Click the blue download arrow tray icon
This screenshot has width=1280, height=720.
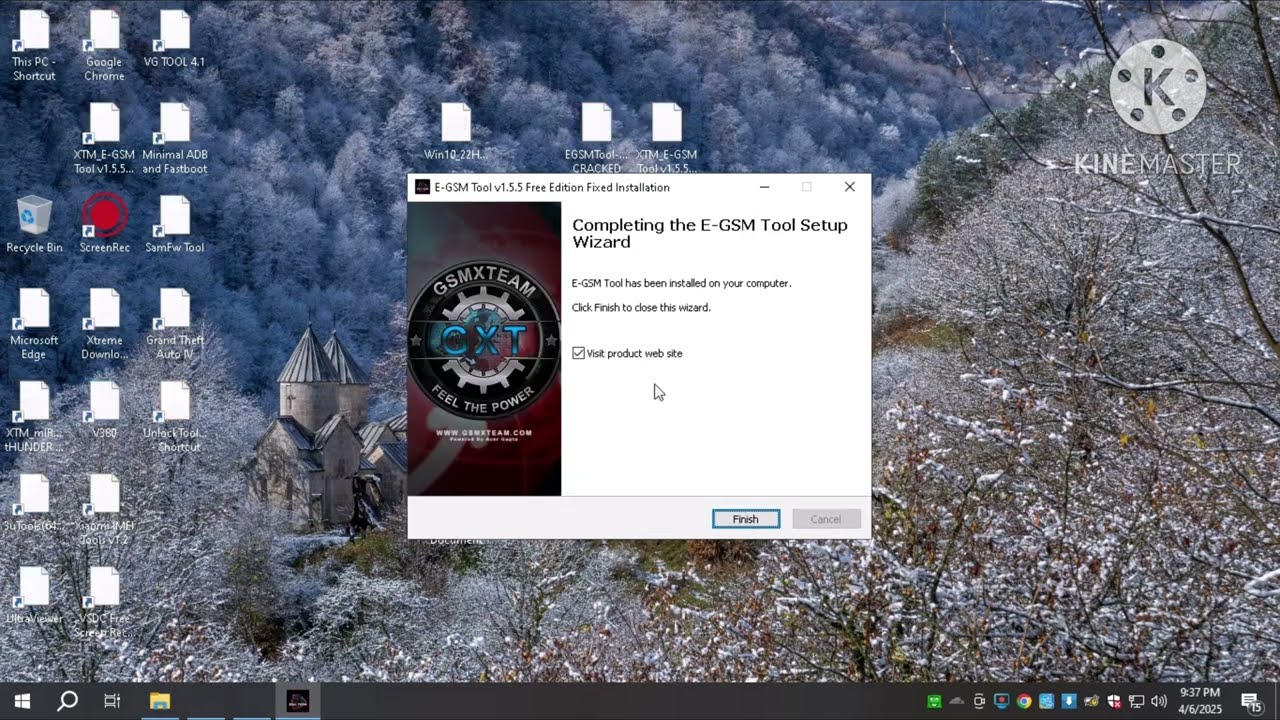(1069, 701)
